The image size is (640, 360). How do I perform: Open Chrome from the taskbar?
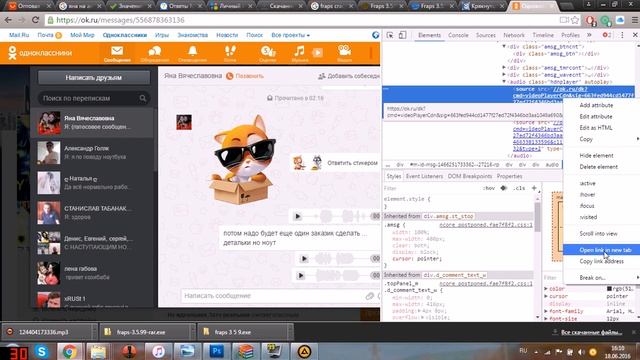click(x=69, y=351)
